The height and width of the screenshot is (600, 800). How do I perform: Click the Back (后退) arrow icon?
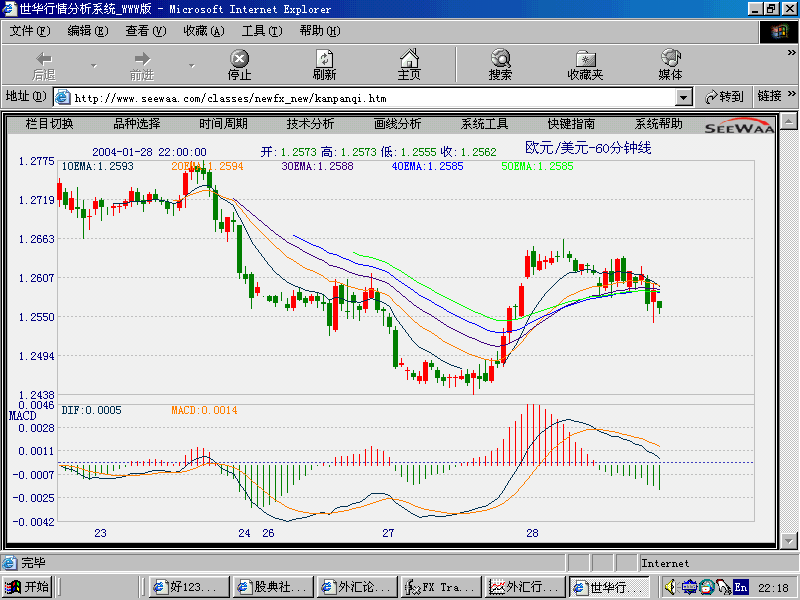click(x=44, y=58)
